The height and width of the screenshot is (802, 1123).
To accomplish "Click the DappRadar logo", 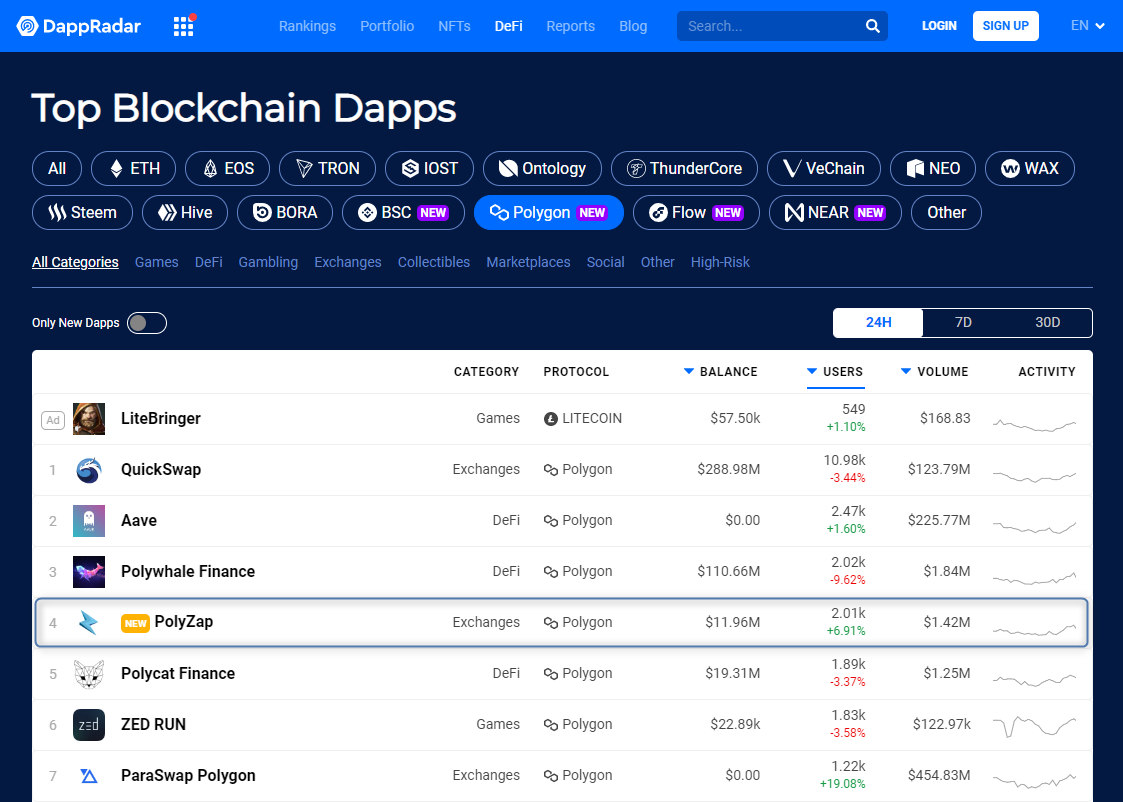I will tap(79, 26).
